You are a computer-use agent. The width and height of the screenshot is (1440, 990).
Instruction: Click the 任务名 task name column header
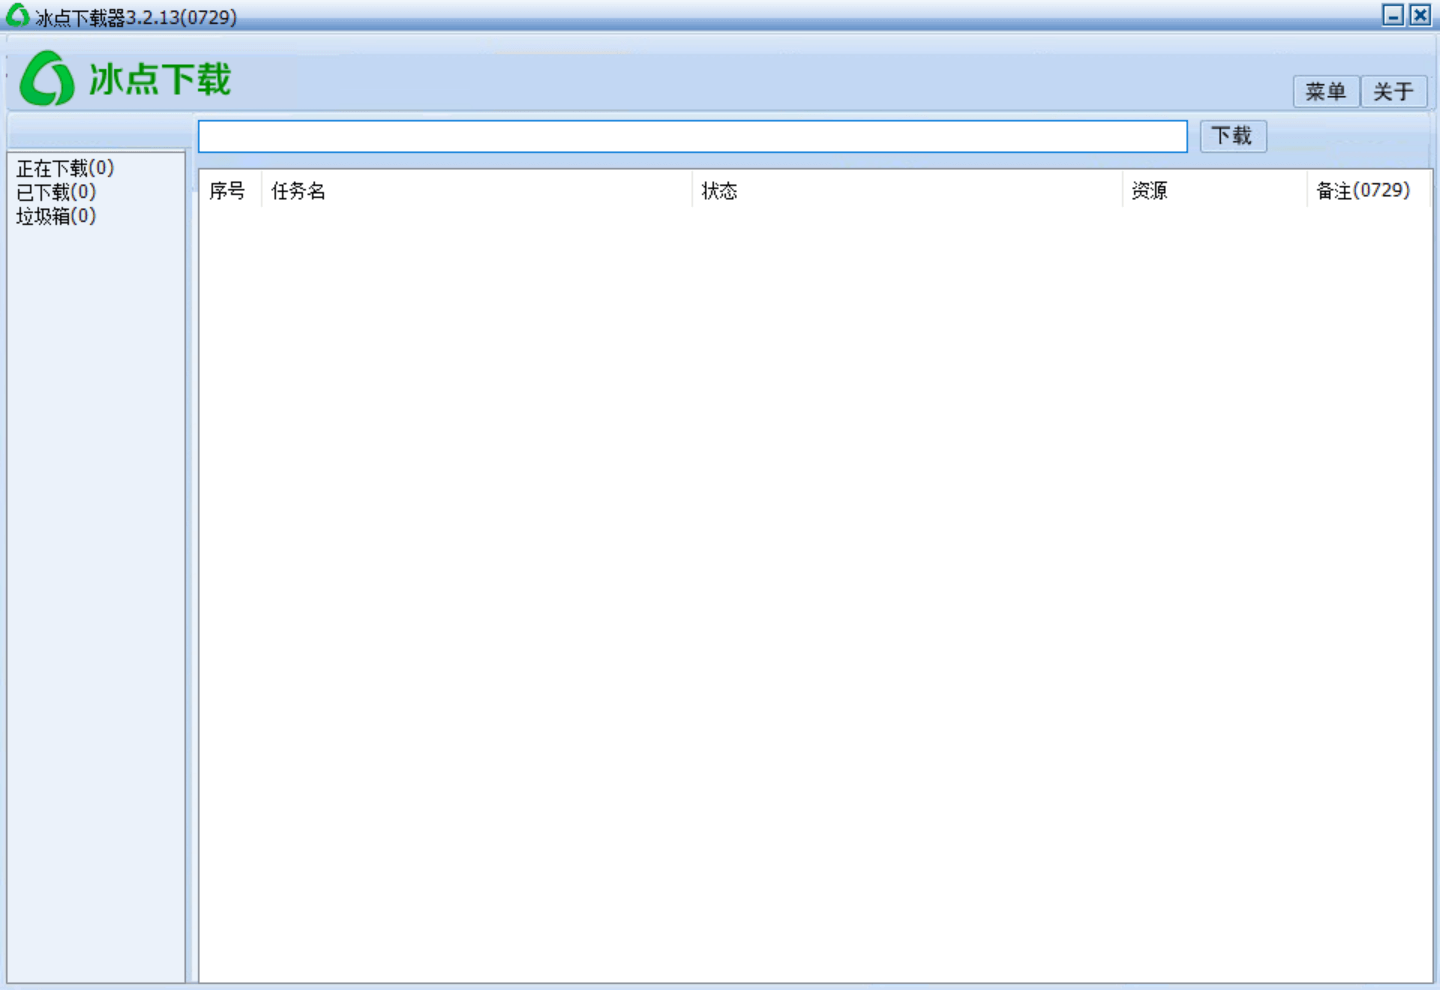click(x=297, y=191)
